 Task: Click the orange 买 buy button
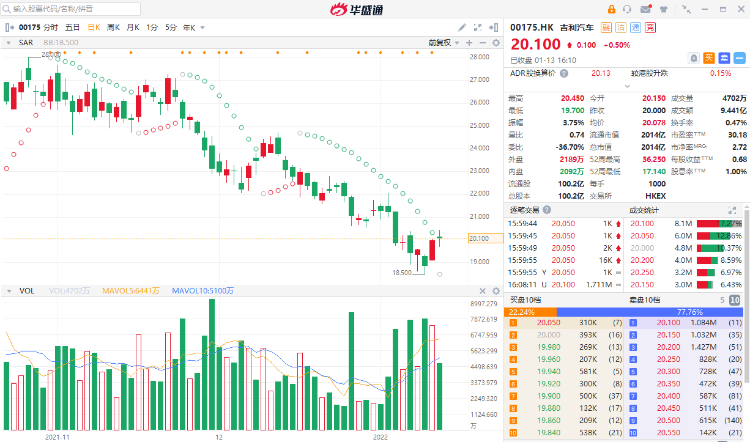point(709,58)
